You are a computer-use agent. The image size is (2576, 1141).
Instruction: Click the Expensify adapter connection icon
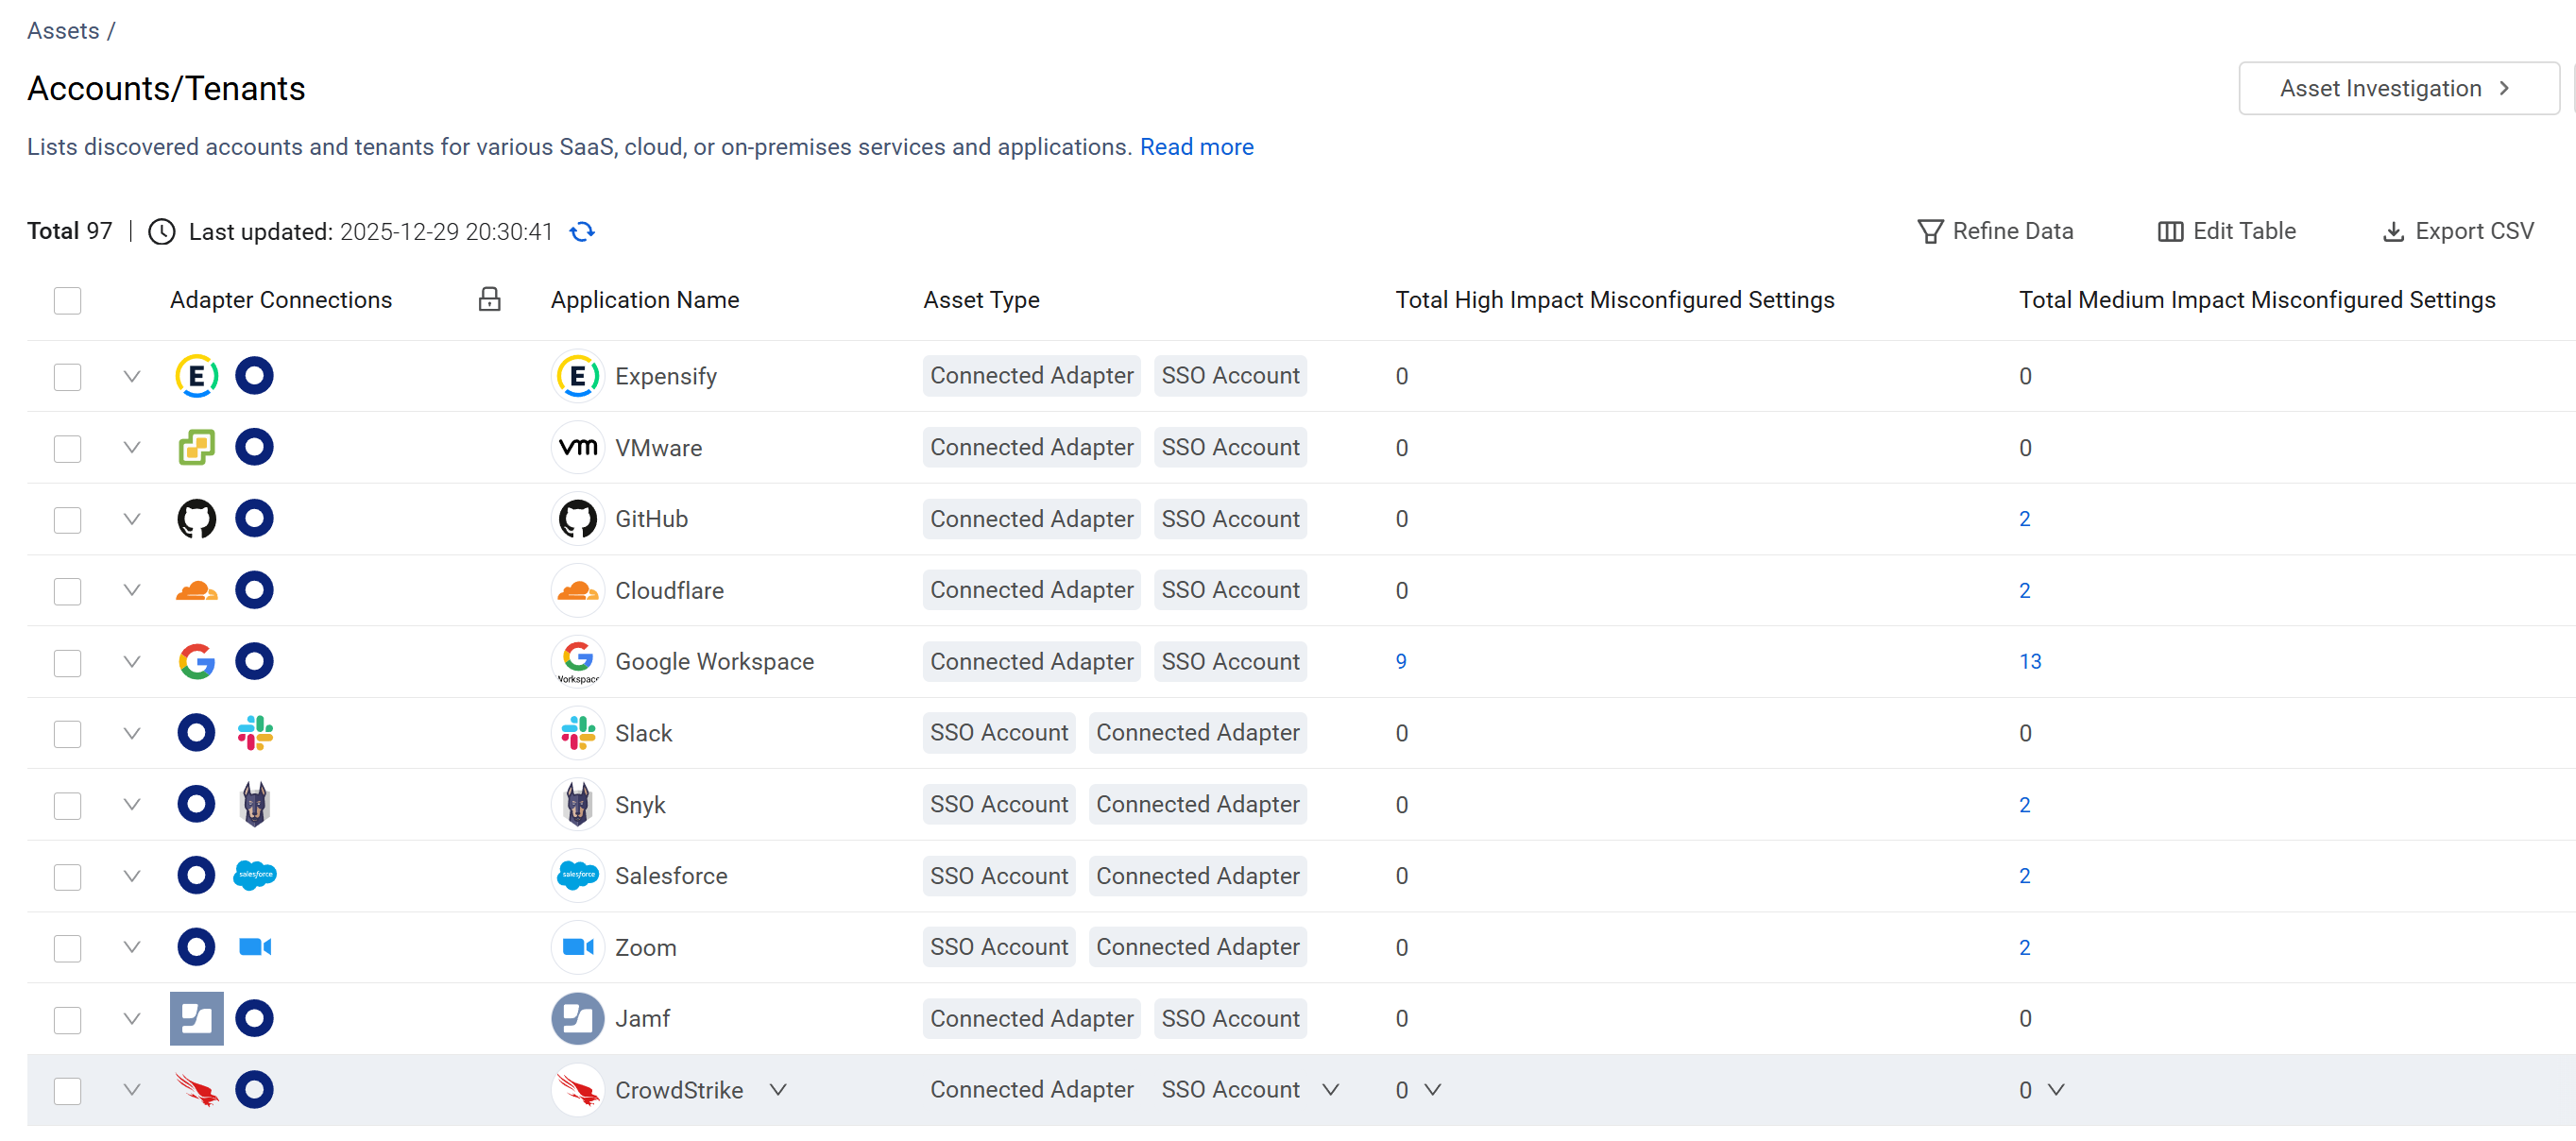click(x=196, y=376)
